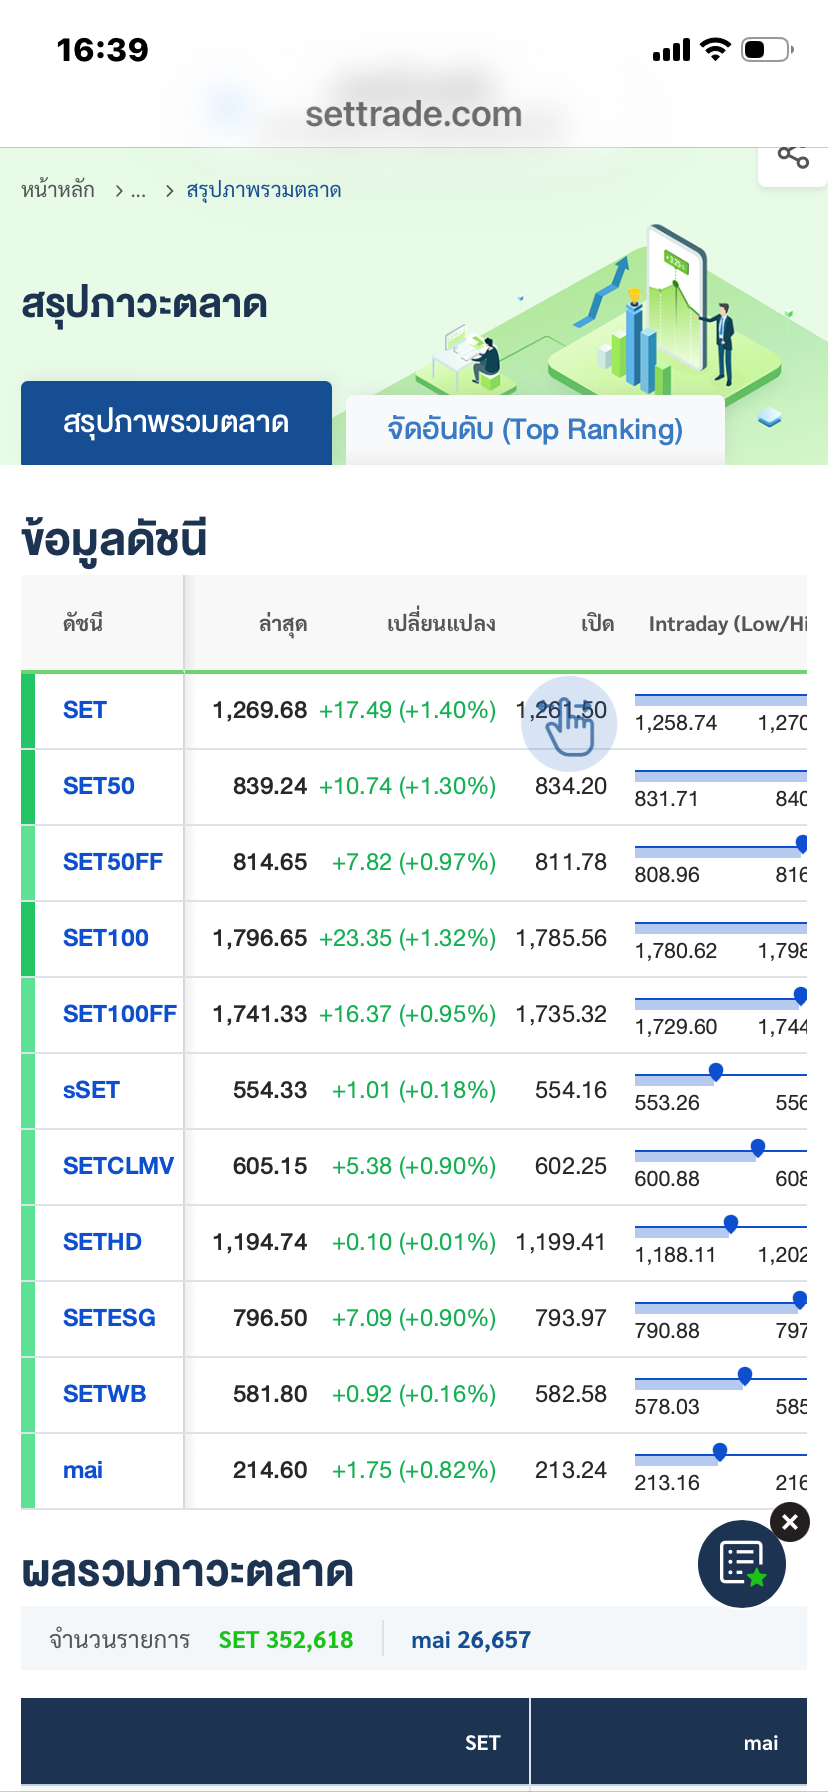Open the SET50 index link
This screenshot has height=1792, width=828.
tap(98, 786)
